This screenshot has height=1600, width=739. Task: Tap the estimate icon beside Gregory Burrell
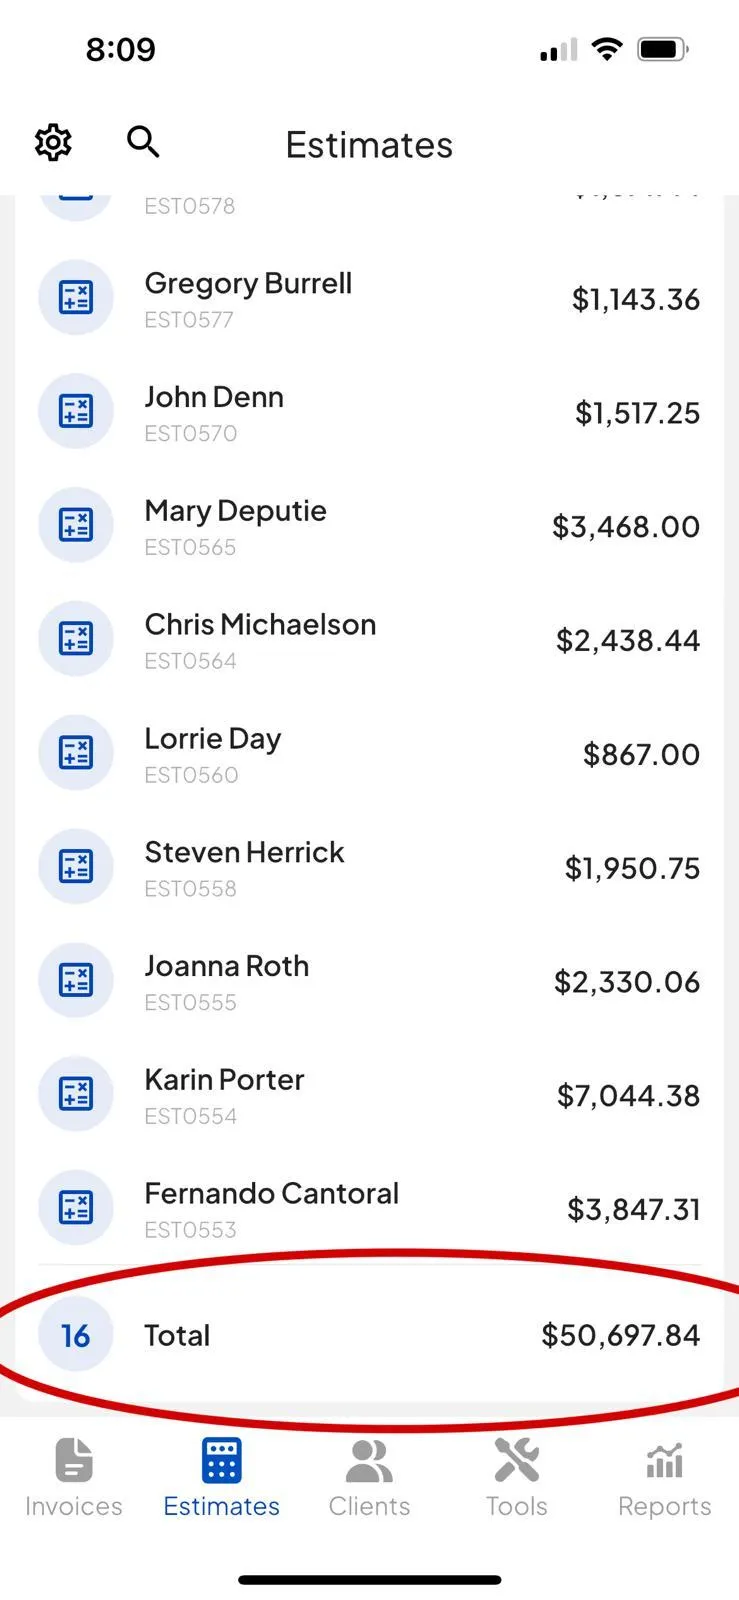tap(76, 298)
